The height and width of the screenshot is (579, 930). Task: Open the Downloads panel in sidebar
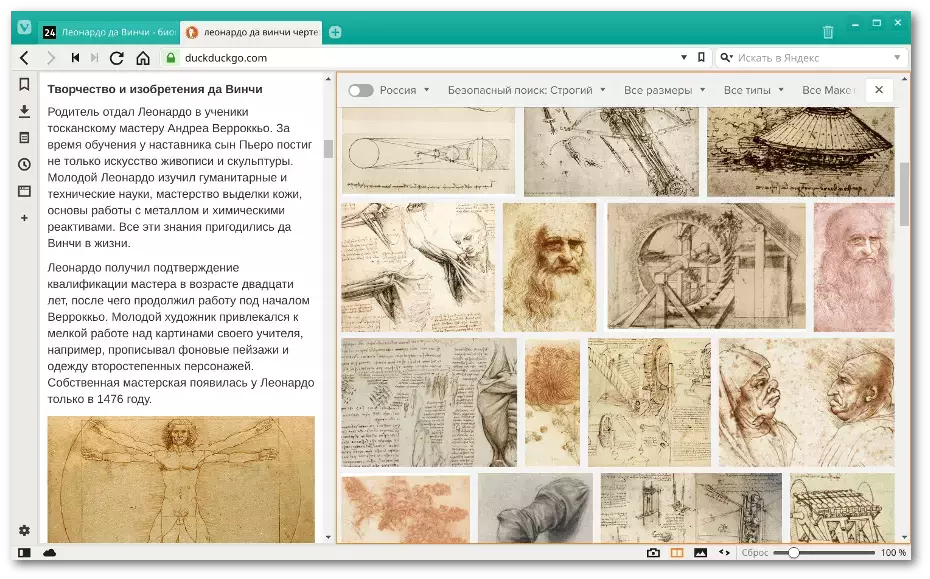click(x=24, y=111)
